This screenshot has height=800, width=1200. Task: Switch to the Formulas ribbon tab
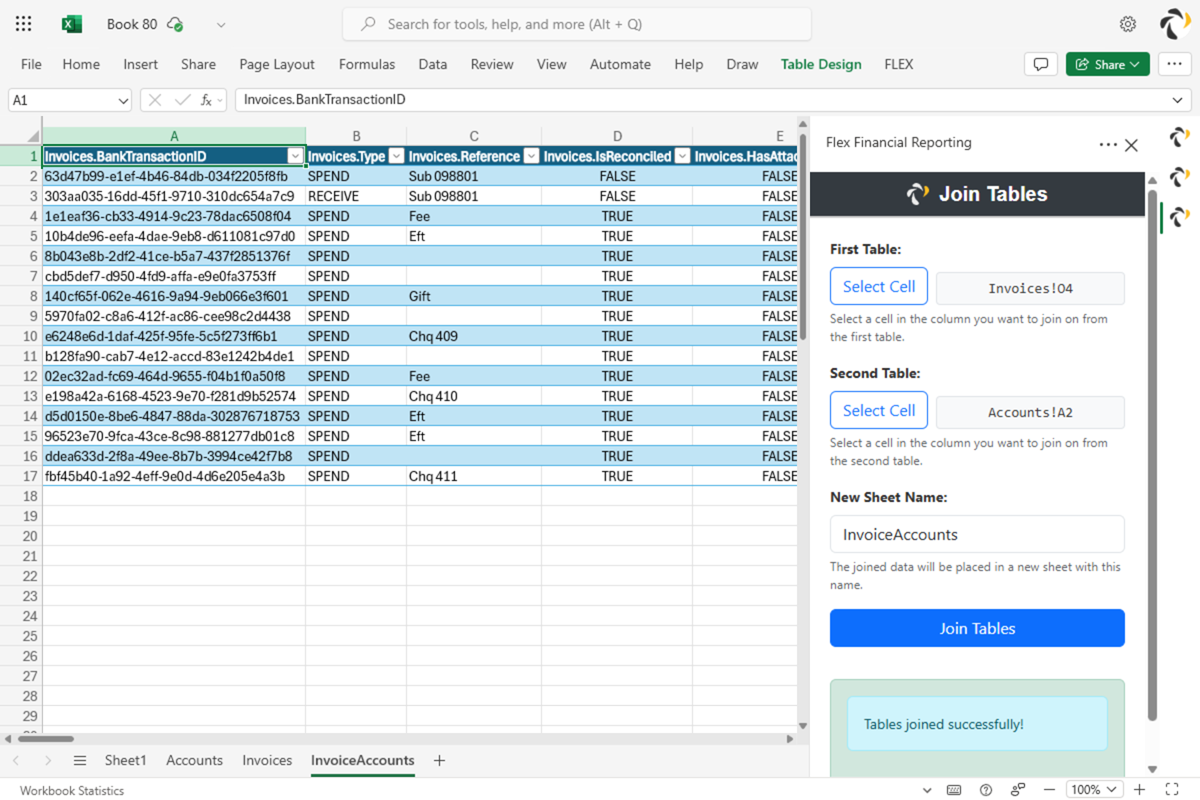(x=367, y=64)
